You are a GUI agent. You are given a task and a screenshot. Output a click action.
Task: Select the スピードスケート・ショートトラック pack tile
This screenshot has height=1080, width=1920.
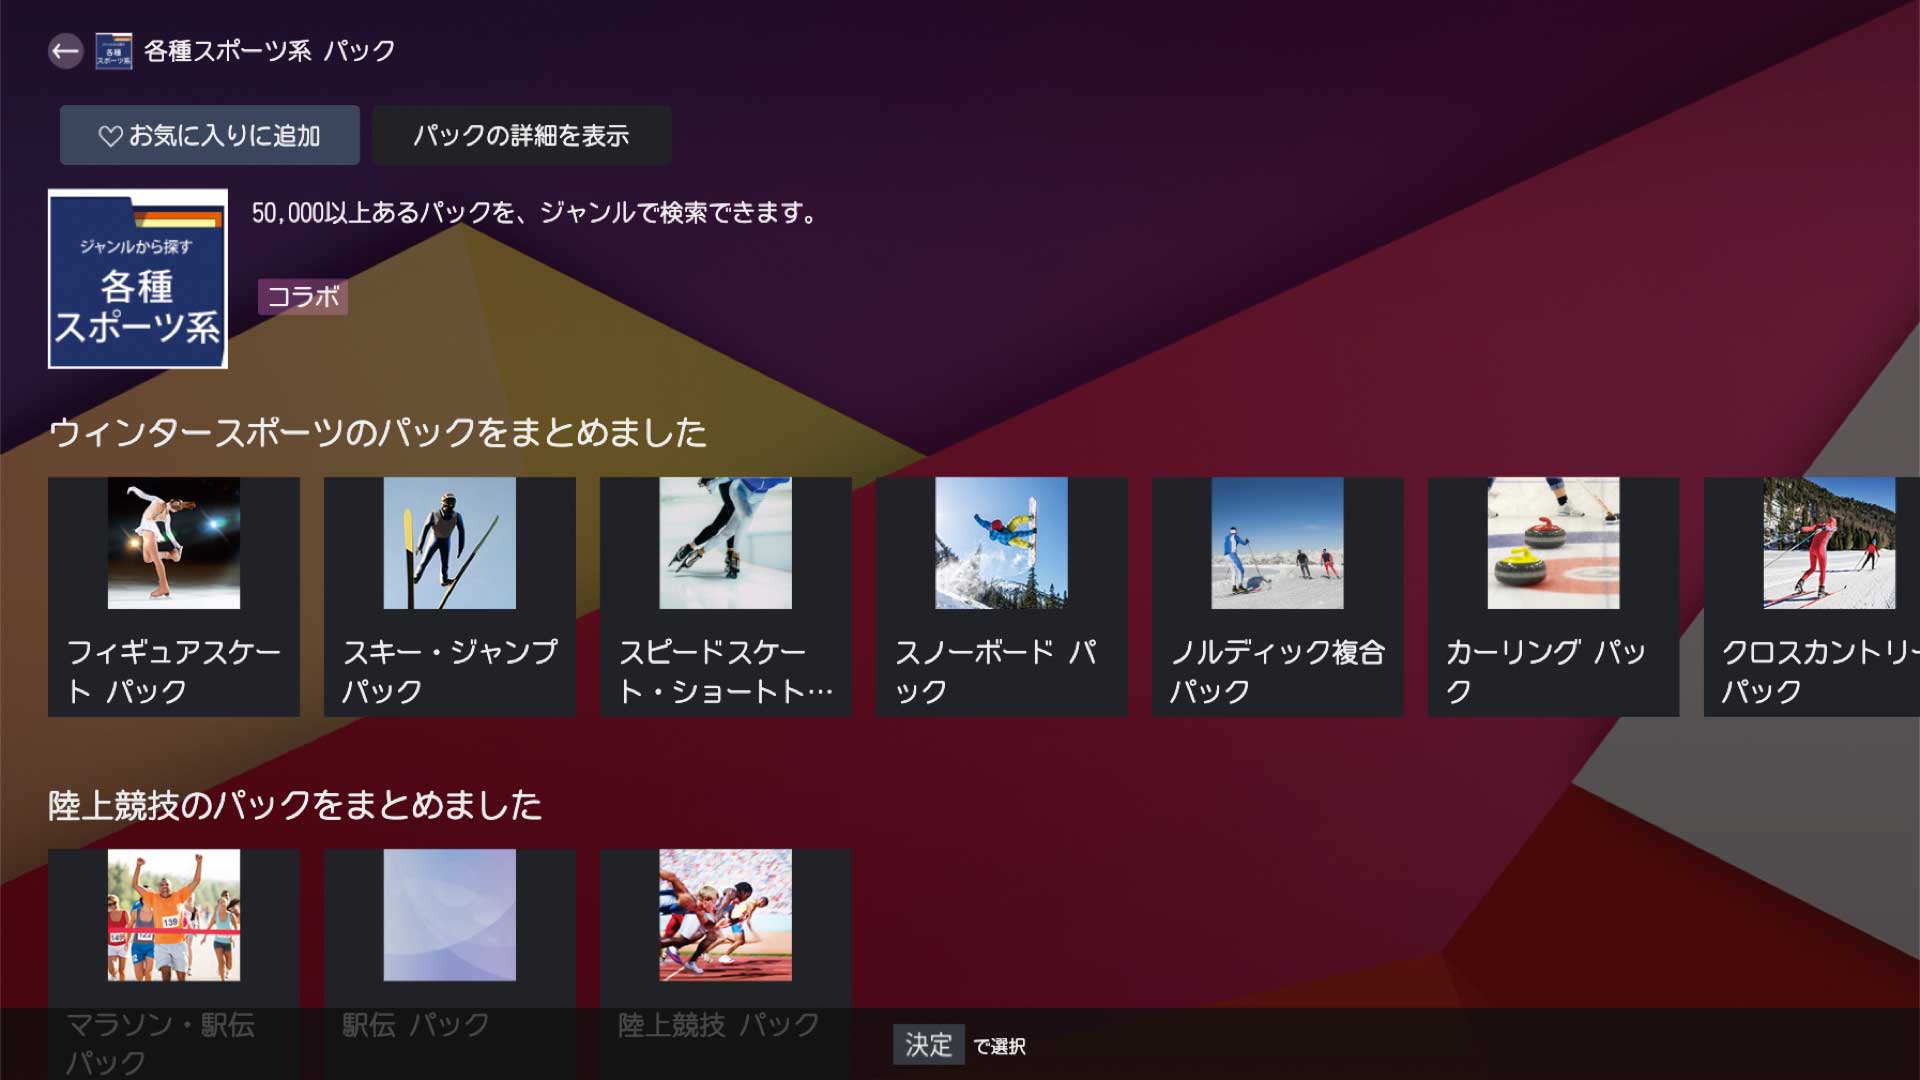pos(726,596)
